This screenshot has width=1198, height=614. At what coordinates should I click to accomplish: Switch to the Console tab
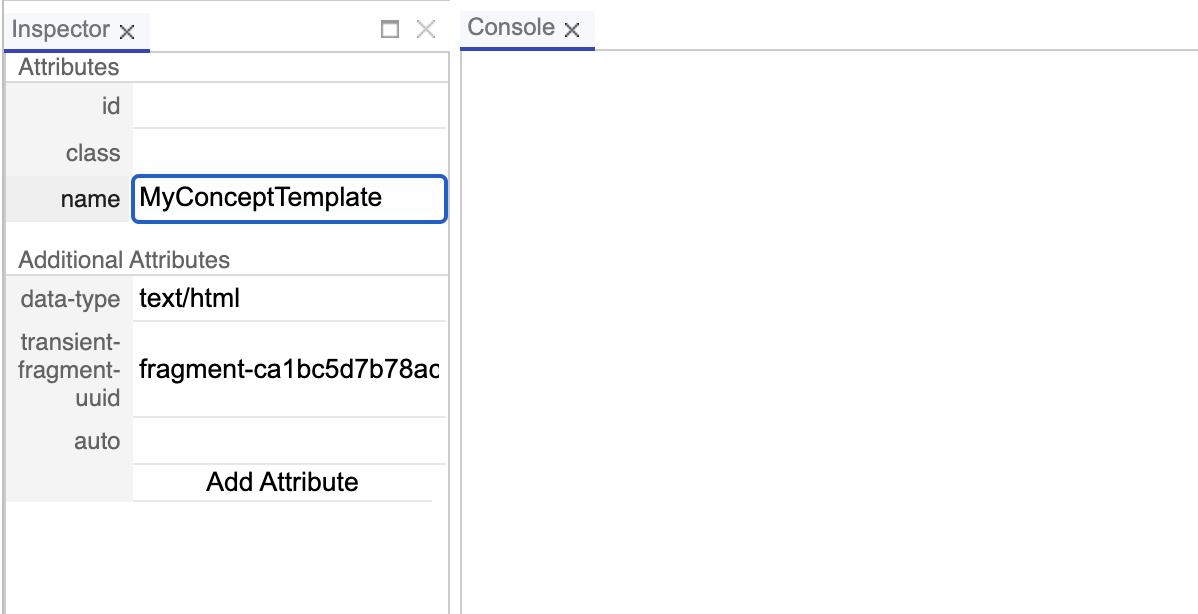pos(511,28)
